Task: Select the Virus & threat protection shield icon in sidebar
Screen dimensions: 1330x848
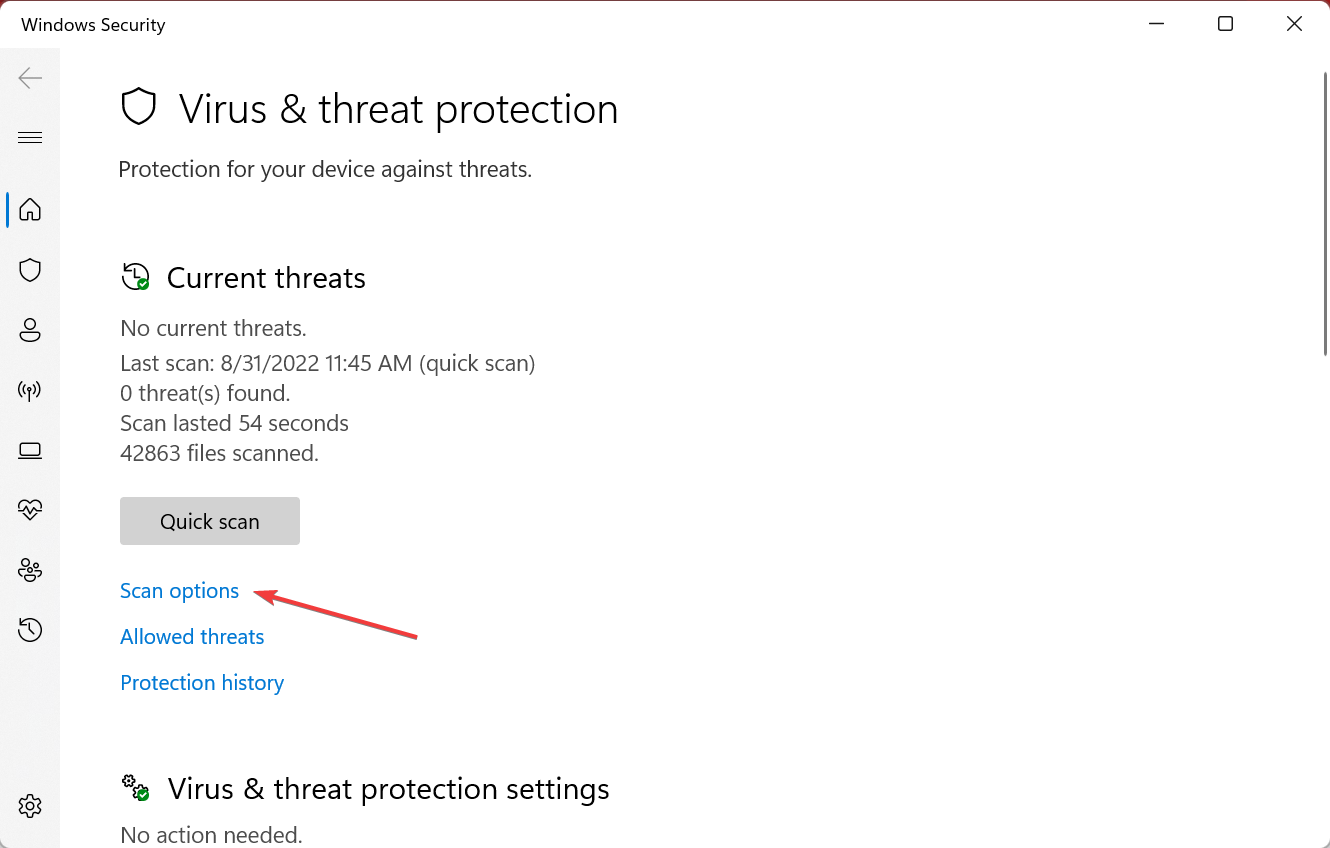Action: coord(30,270)
